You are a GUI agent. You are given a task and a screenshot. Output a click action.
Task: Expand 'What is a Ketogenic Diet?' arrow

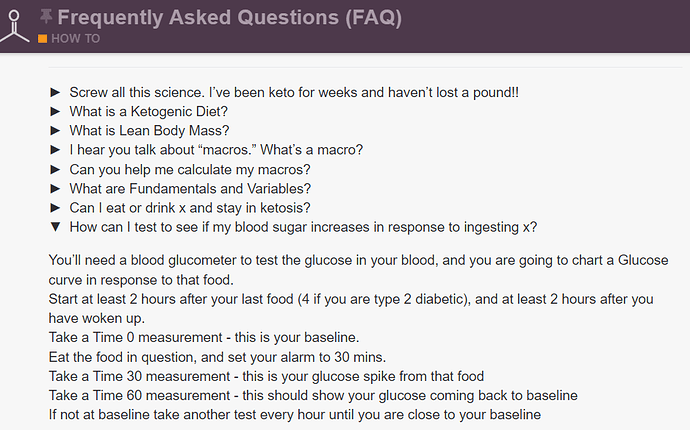tap(55, 111)
